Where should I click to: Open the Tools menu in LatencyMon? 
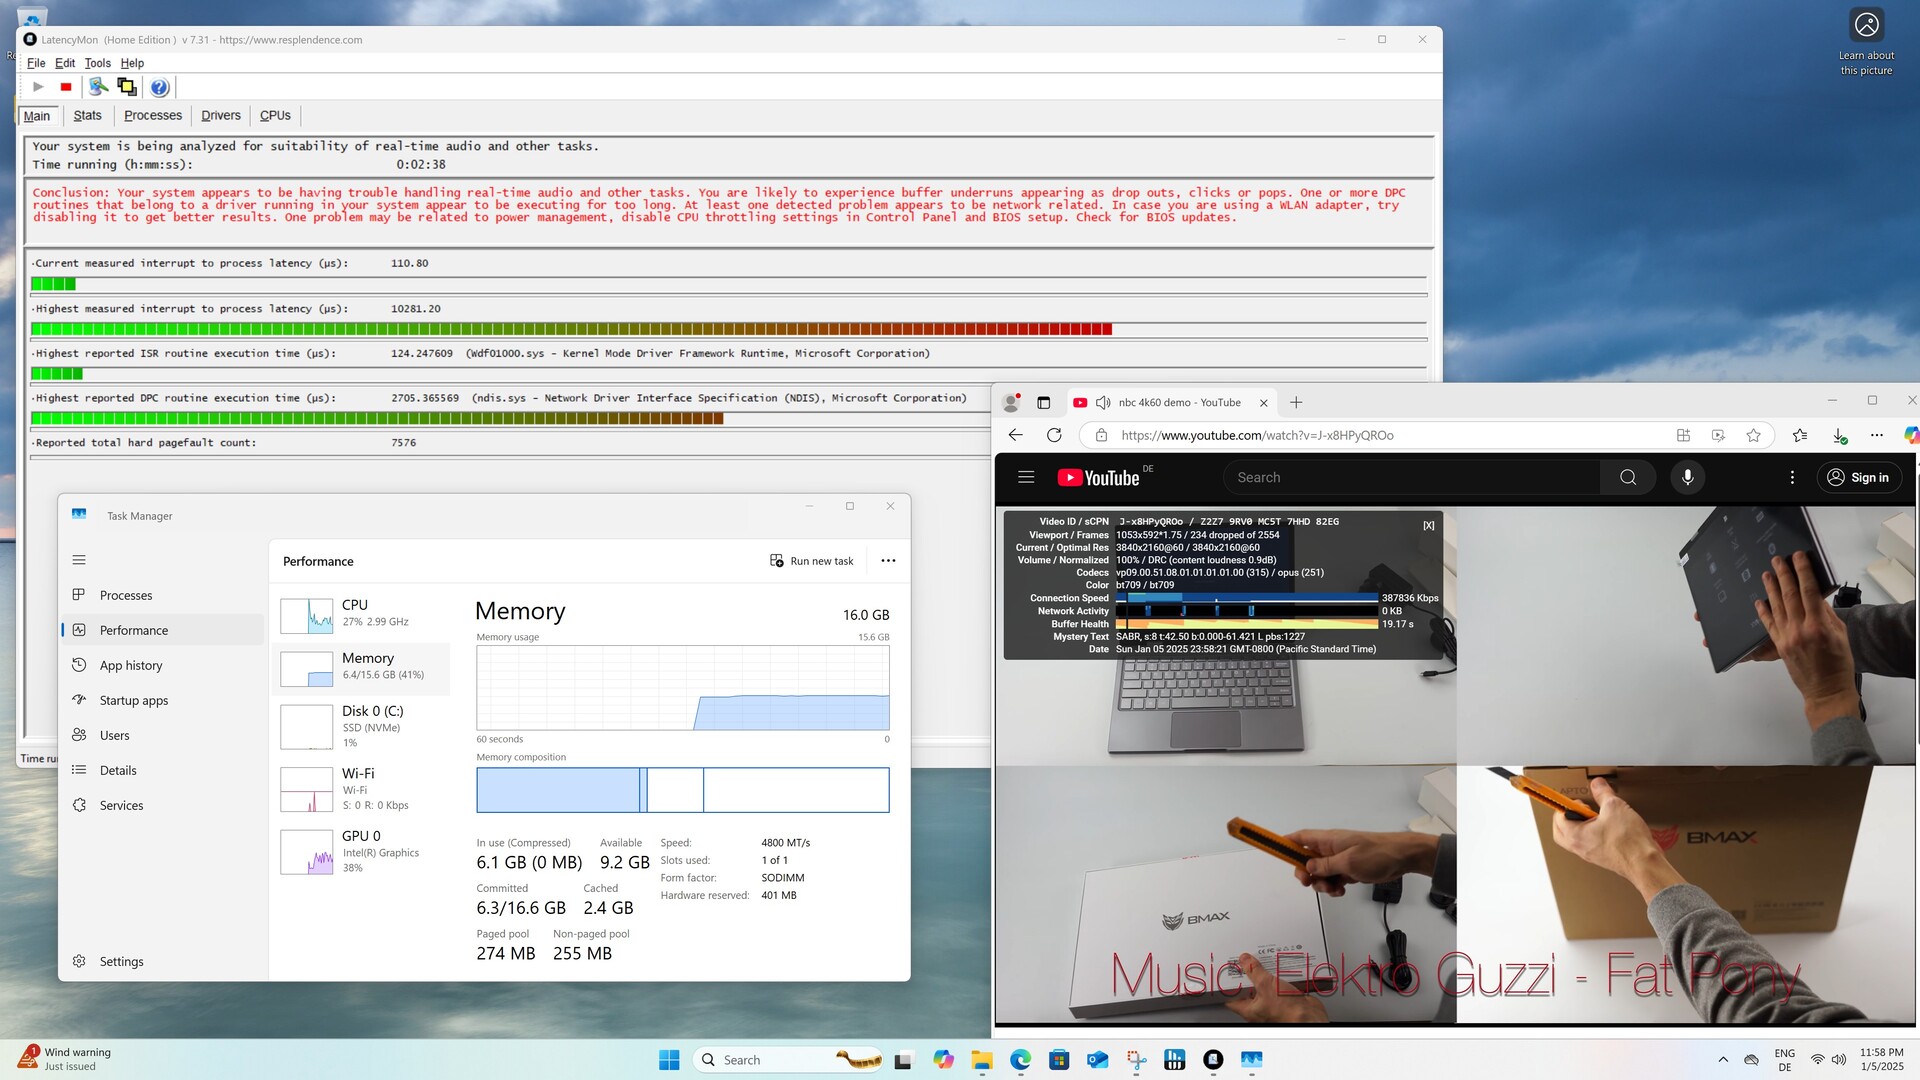click(97, 63)
